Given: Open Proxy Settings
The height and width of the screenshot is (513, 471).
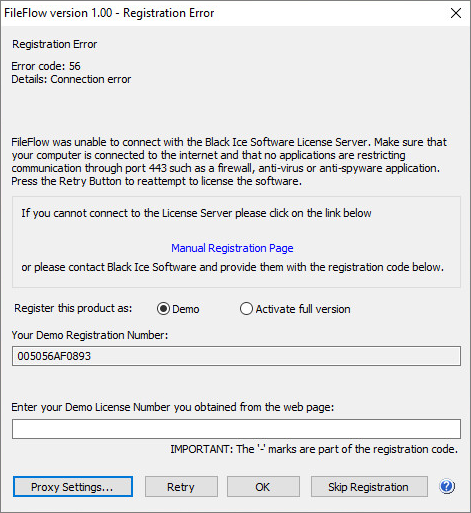Looking at the screenshot, I should [x=73, y=487].
